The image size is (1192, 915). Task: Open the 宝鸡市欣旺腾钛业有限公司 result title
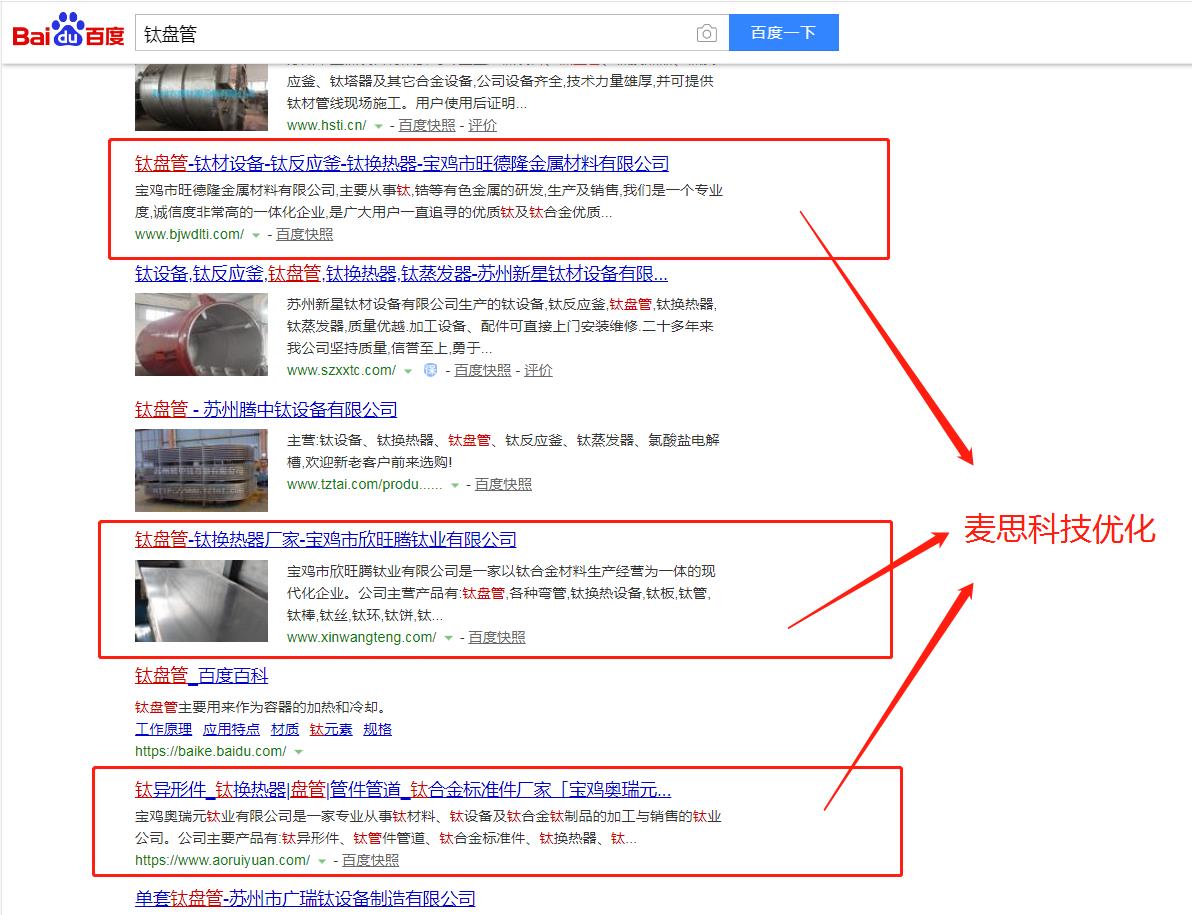coord(325,540)
